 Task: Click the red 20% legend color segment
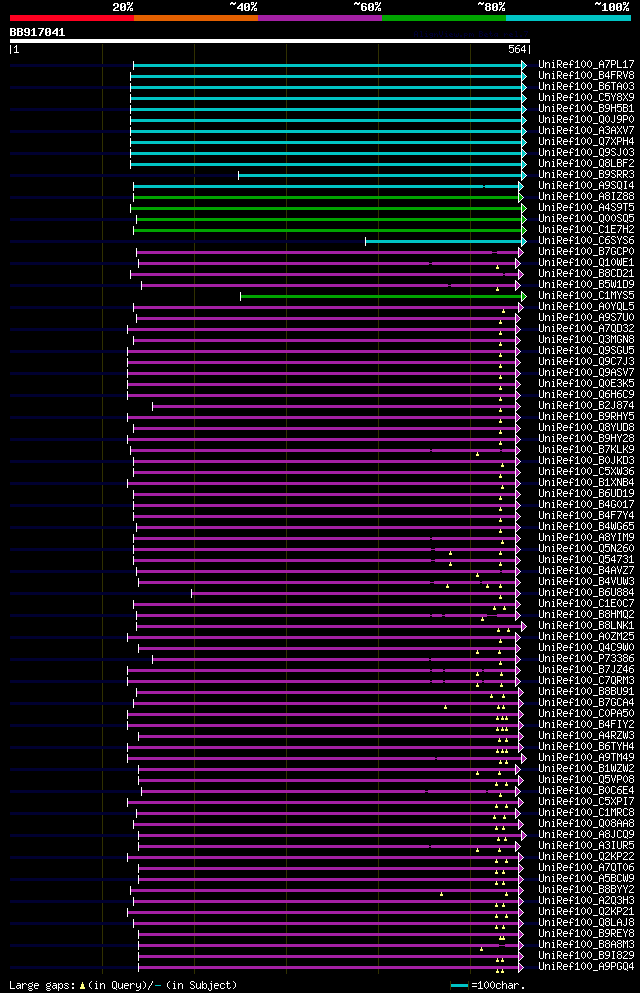72,18
